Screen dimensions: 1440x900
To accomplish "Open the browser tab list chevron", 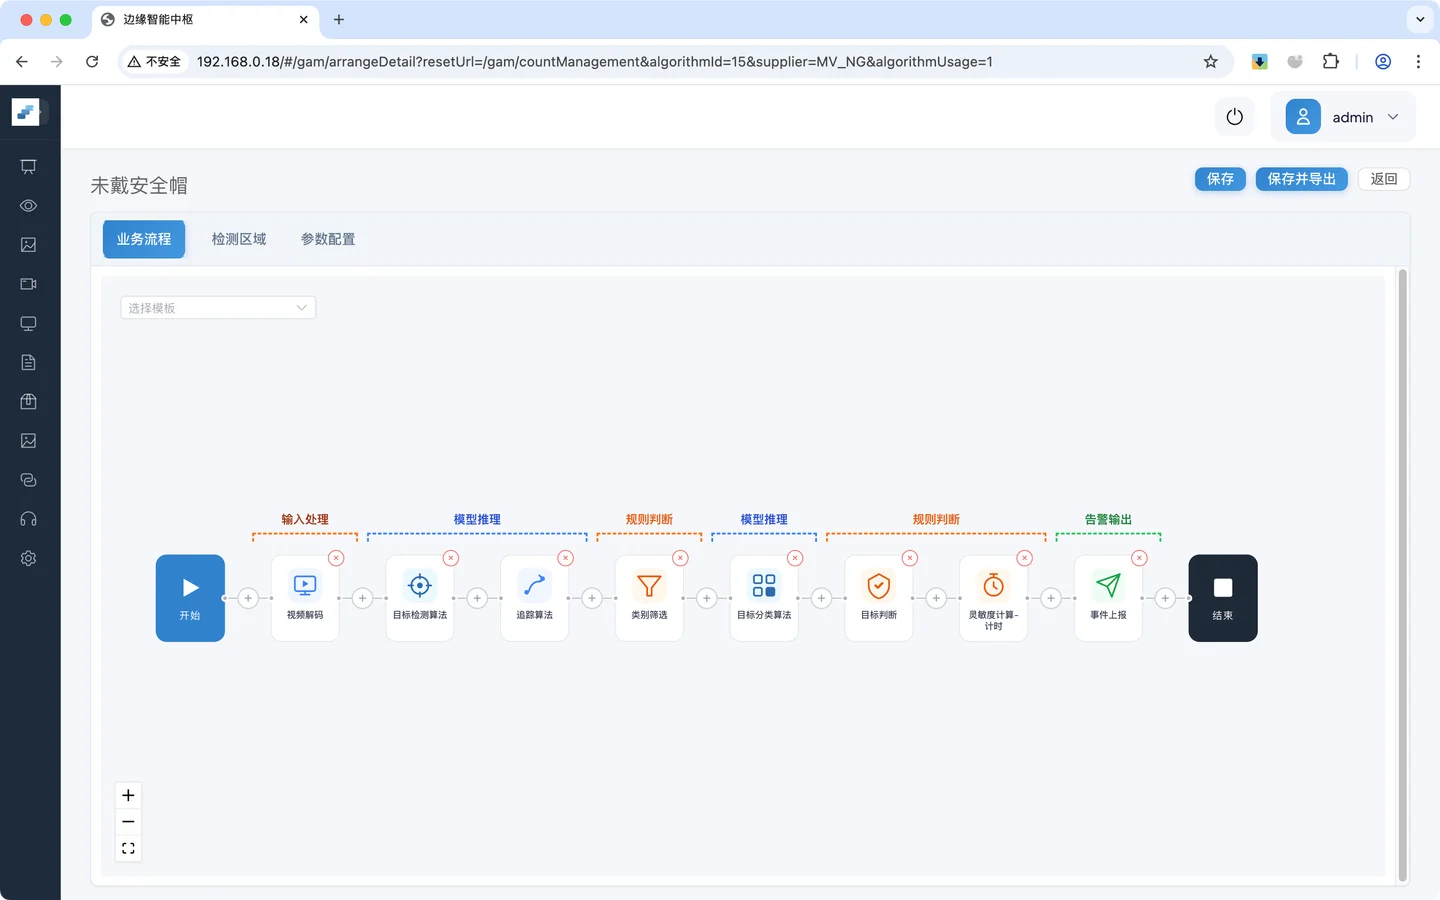I will pos(1420,19).
